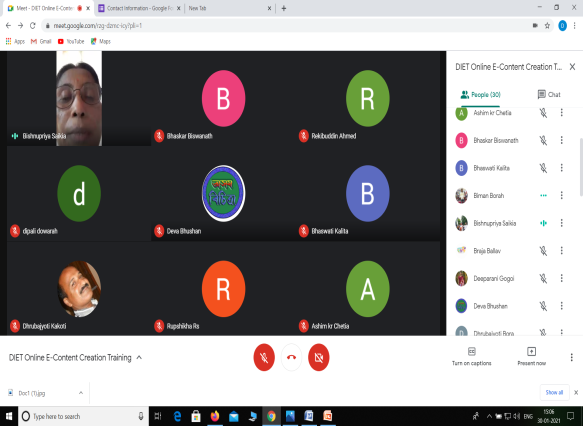Bookmark this page with the star icon
The width and height of the screenshot is (583, 426).
[547, 26]
